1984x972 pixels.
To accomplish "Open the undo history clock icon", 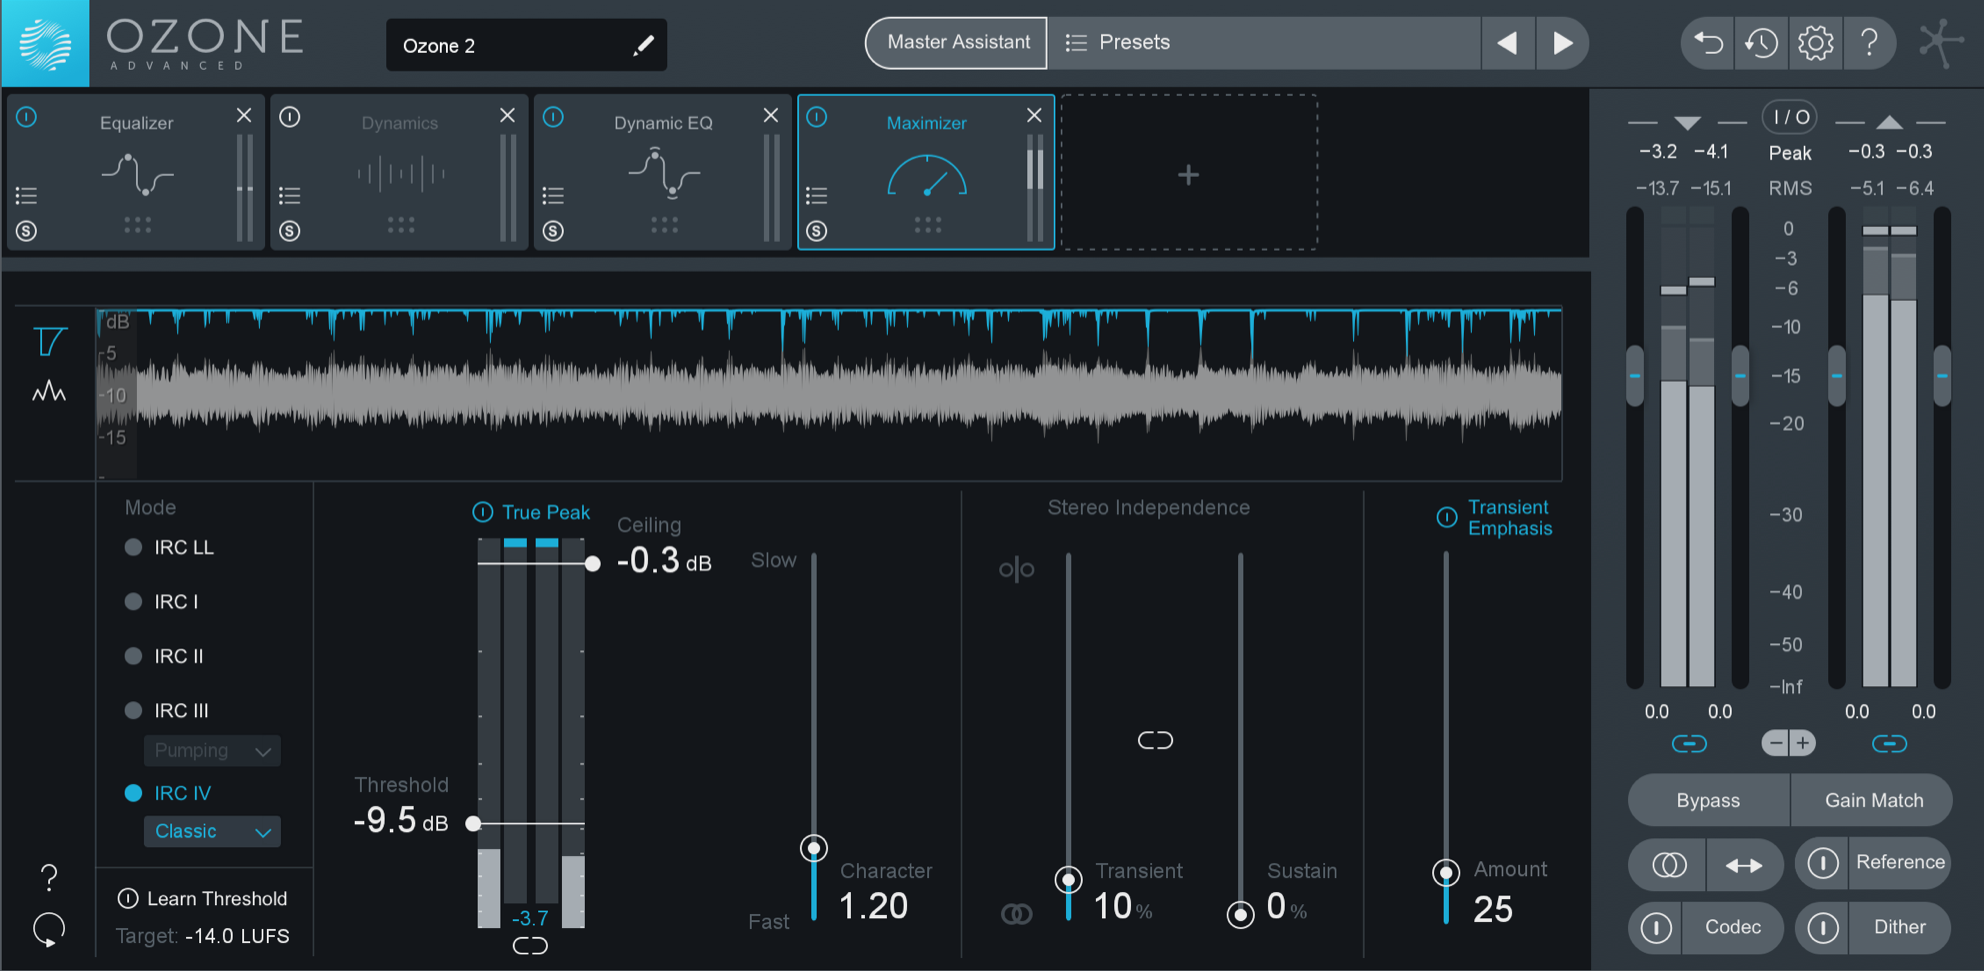I will tap(1761, 43).
